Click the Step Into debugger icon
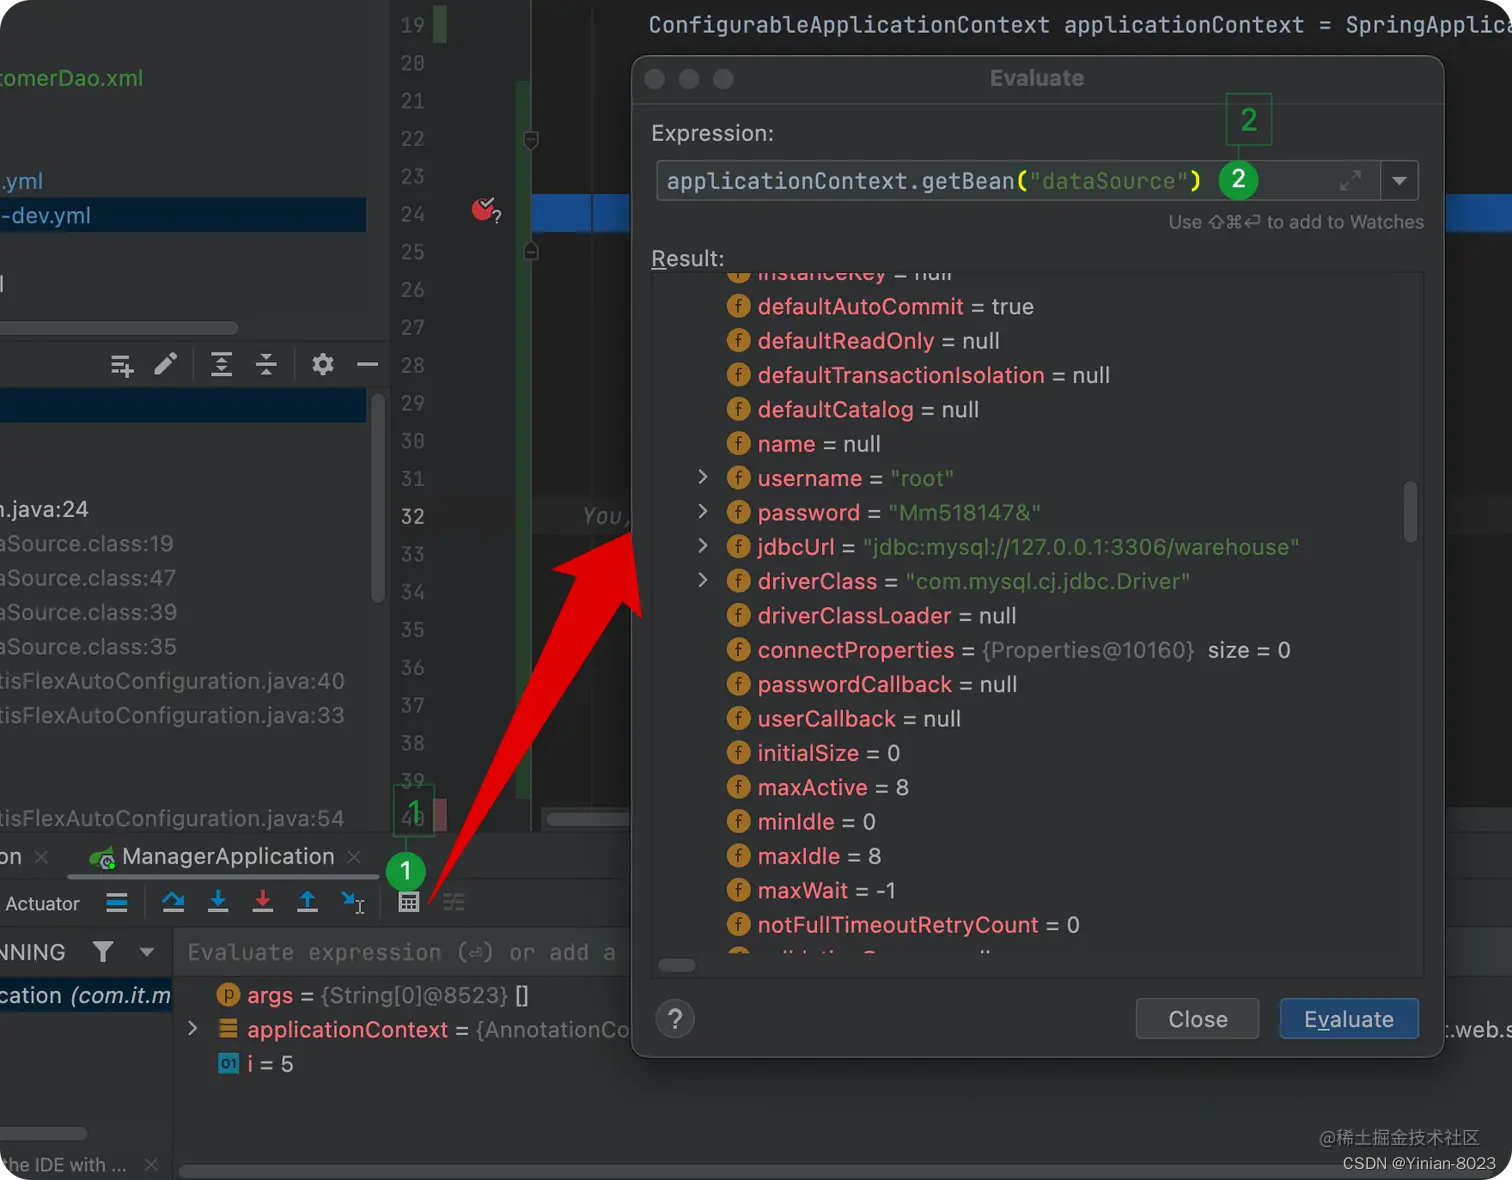1512x1180 pixels. pos(218,902)
